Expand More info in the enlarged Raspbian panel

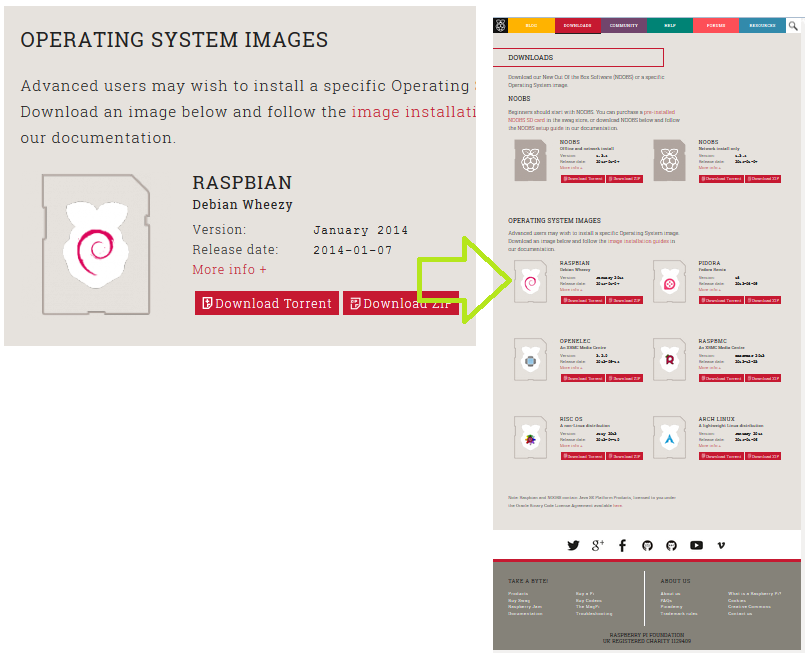pyautogui.click(x=229, y=270)
